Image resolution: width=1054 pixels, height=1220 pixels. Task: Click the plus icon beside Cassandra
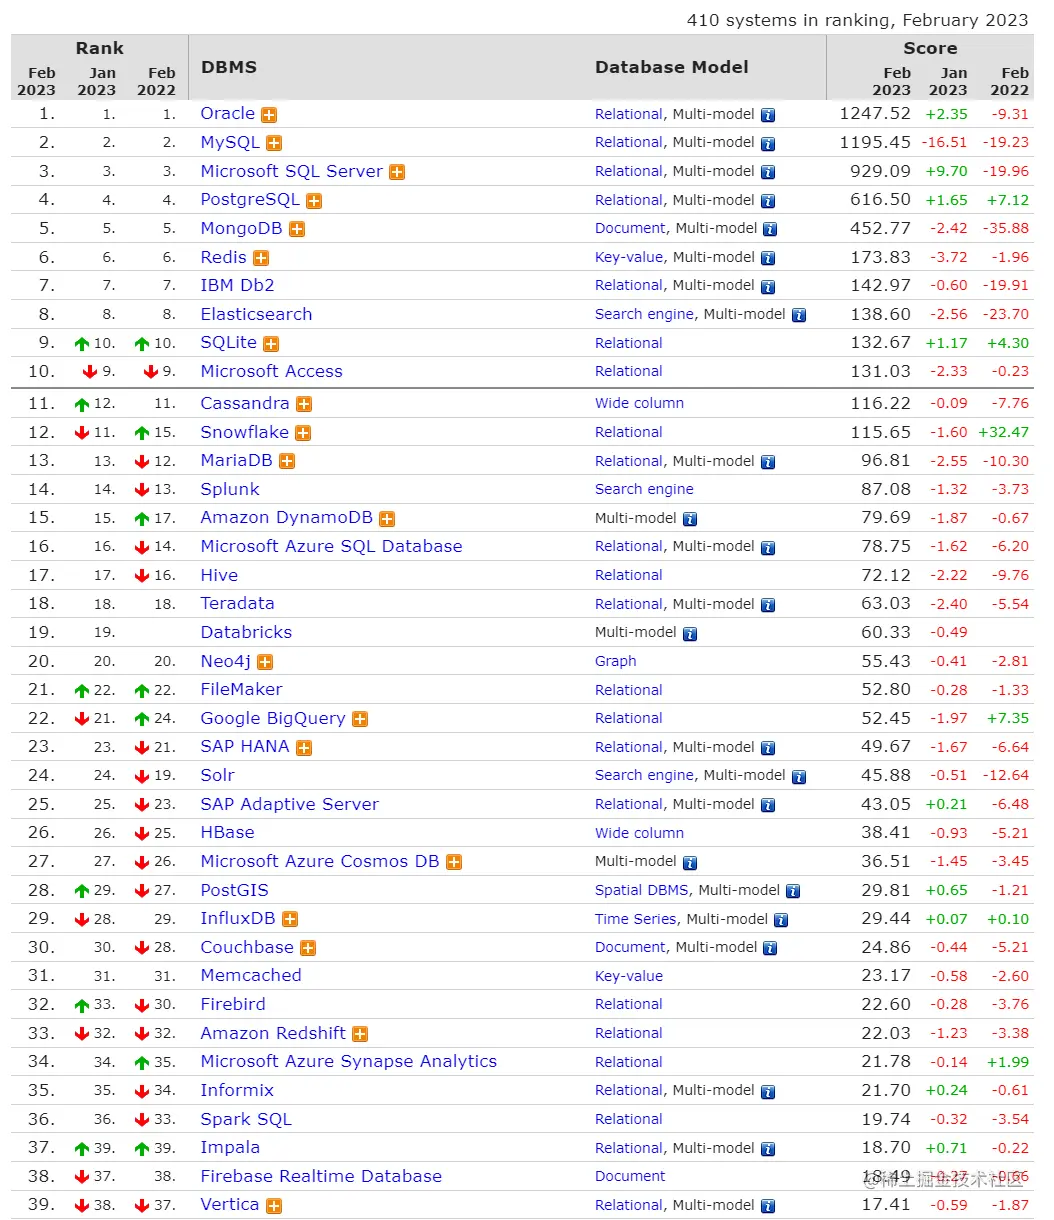[x=304, y=405]
